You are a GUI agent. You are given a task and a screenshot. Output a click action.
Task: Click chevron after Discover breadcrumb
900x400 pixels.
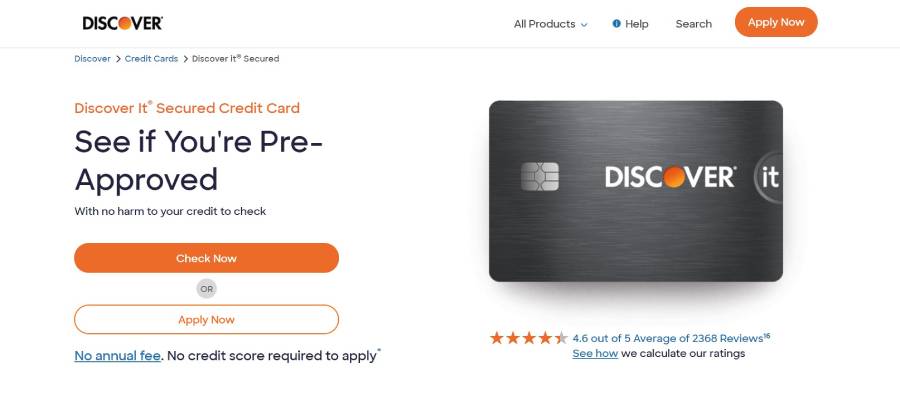(118, 59)
